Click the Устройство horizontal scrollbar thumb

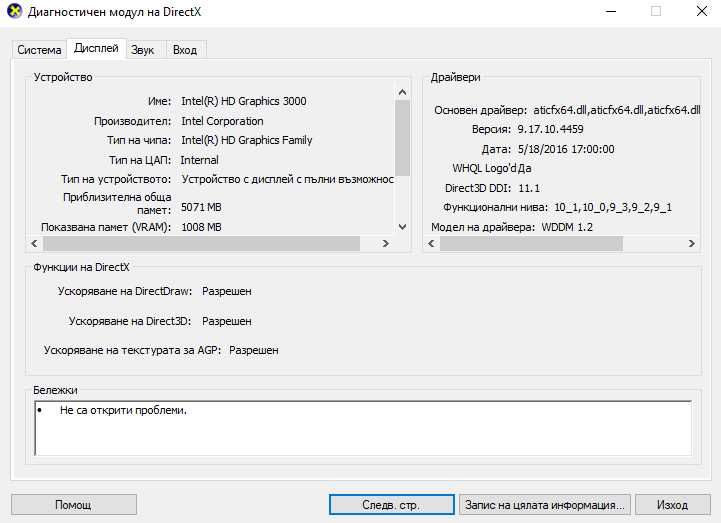pyautogui.click(x=201, y=243)
